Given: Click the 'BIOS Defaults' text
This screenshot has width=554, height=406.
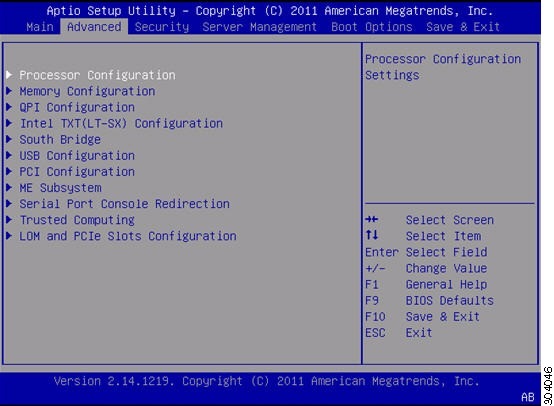Looking at the screenshot, I should 450,301.
